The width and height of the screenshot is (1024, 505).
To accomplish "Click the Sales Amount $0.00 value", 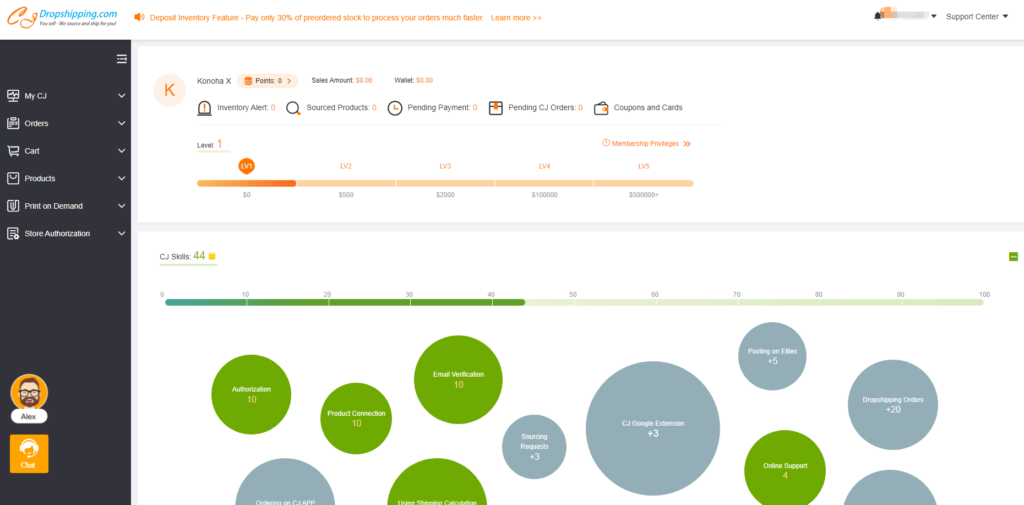I will click(364, 80).
